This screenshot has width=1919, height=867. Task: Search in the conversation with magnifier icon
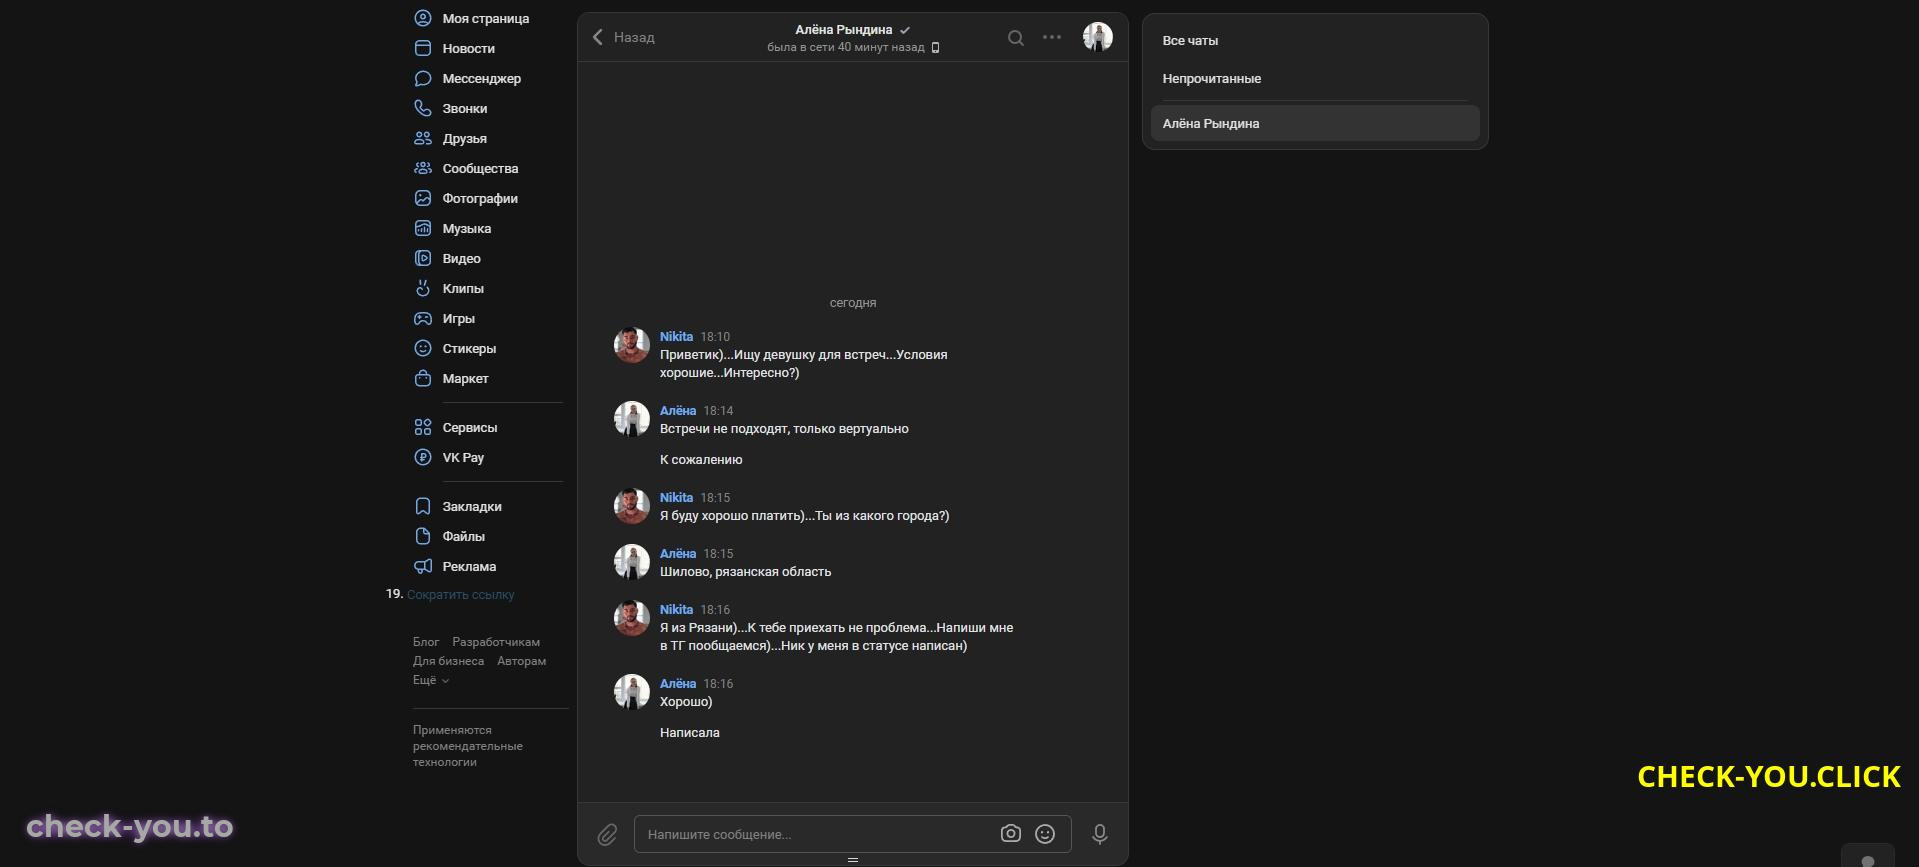[x=1016, y=38]
